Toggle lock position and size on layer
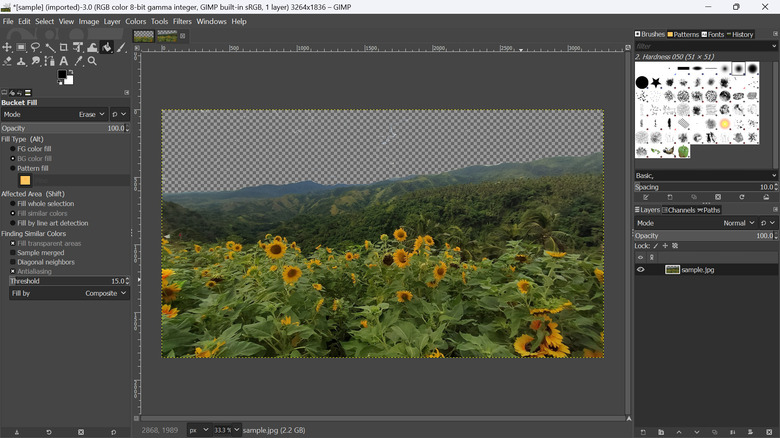 [665, 246]
